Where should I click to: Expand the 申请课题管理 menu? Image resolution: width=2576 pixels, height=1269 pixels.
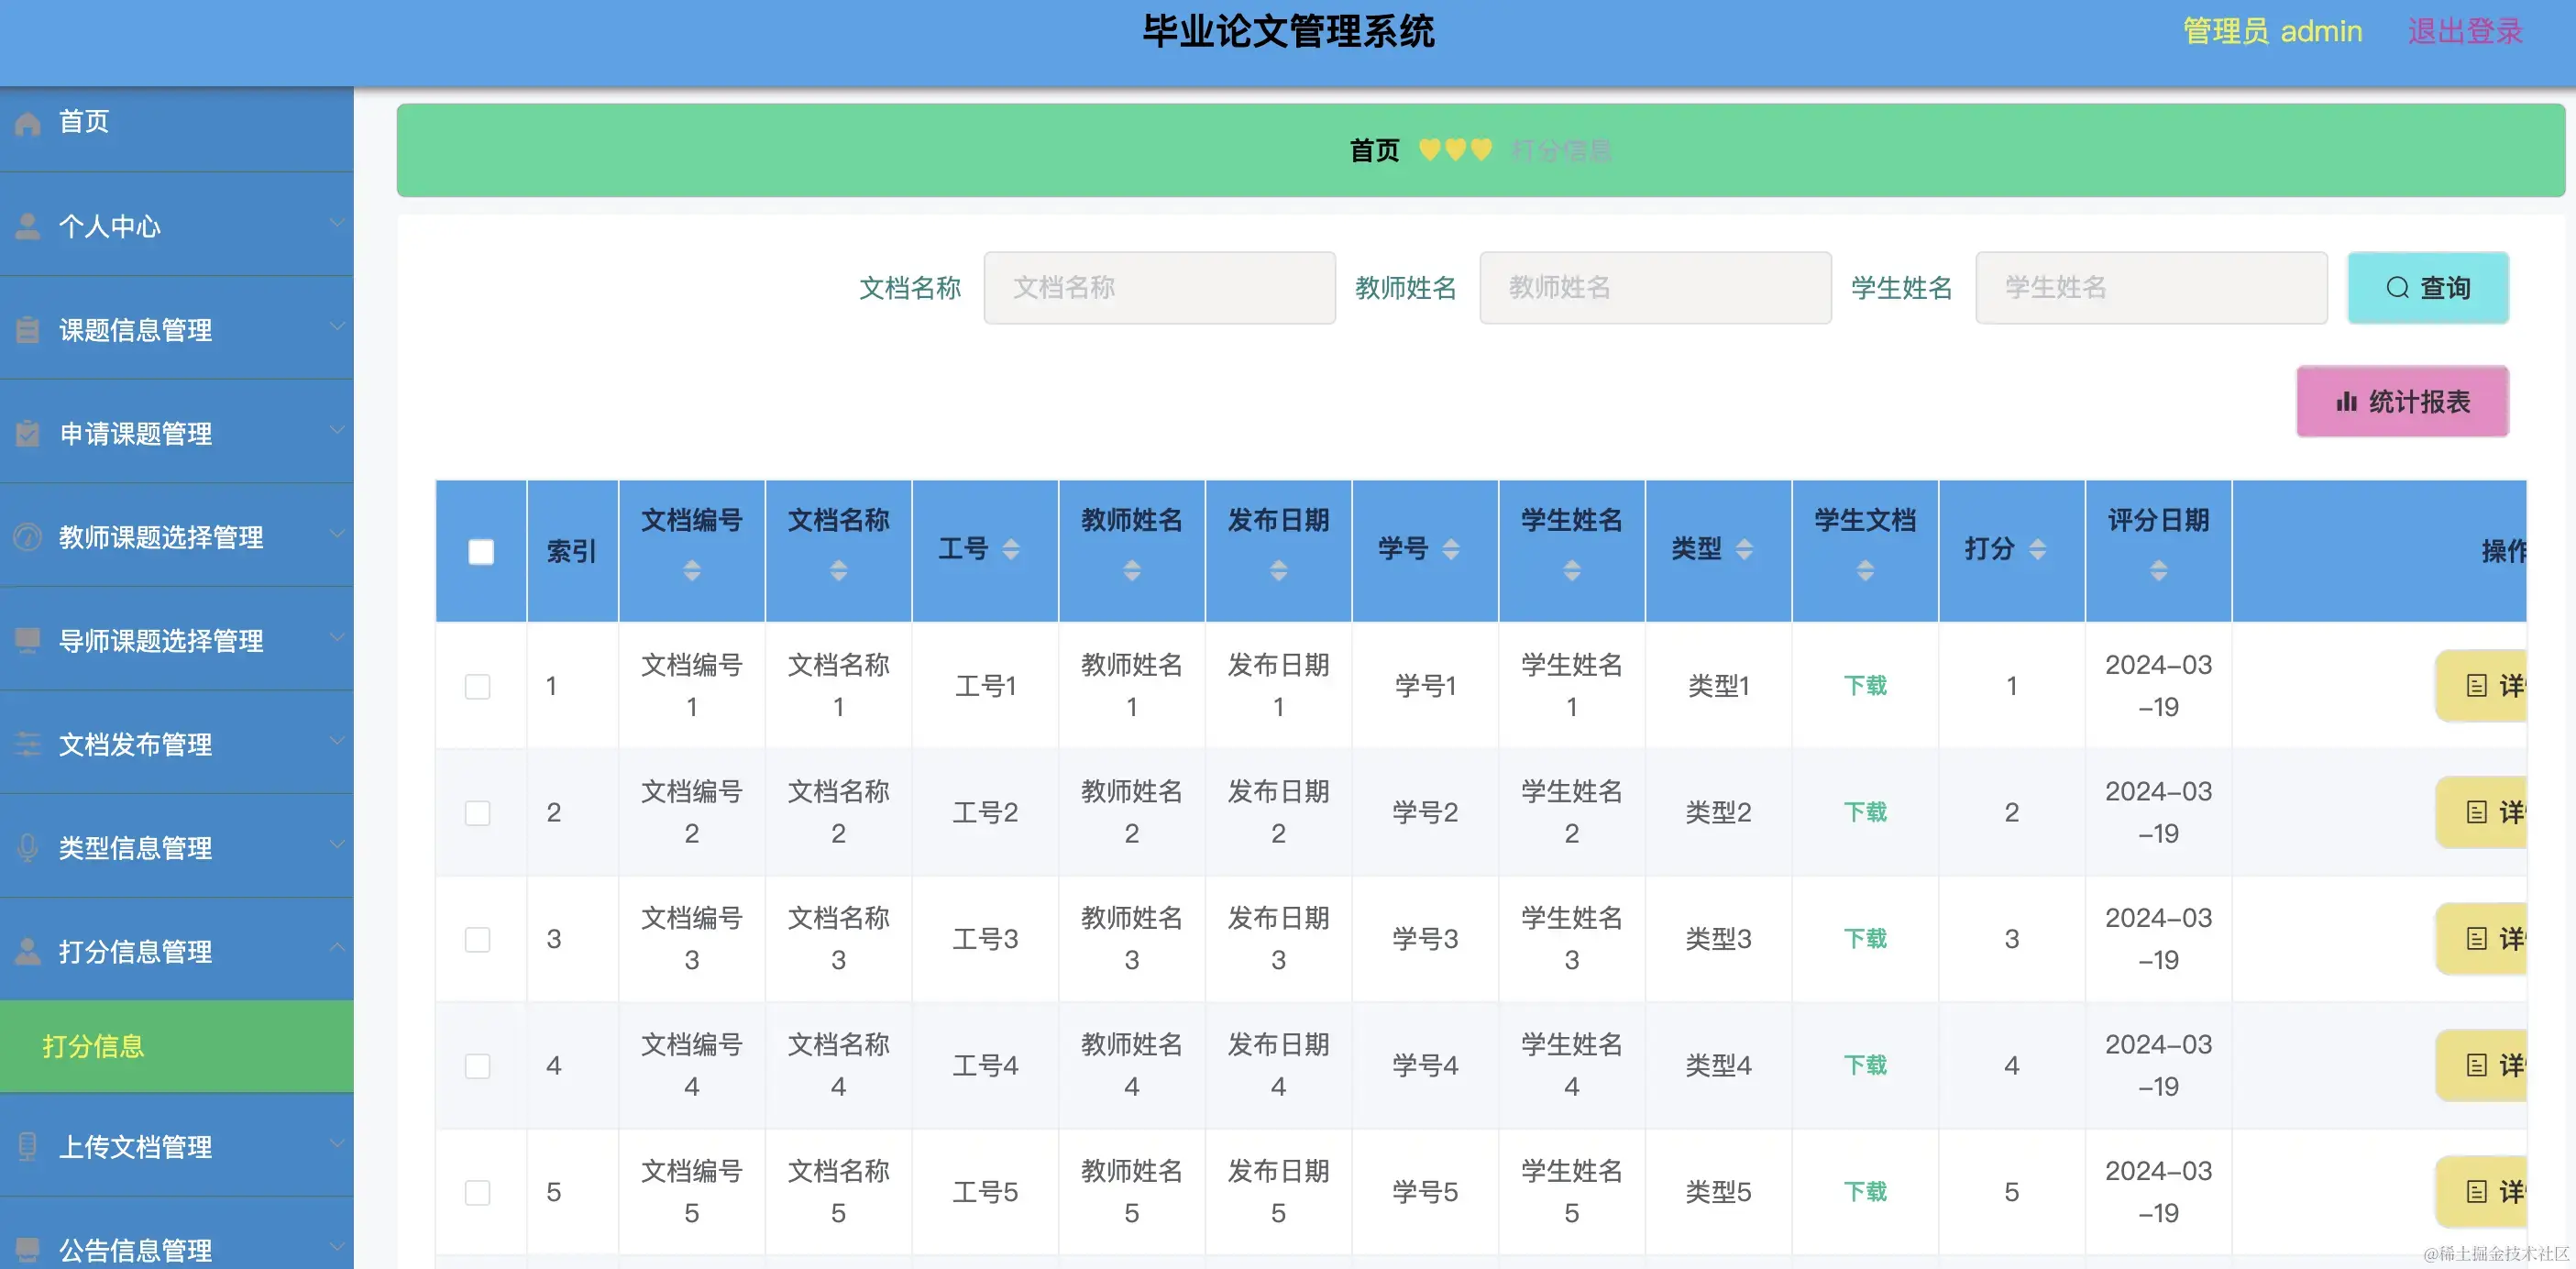pos(136,434)
